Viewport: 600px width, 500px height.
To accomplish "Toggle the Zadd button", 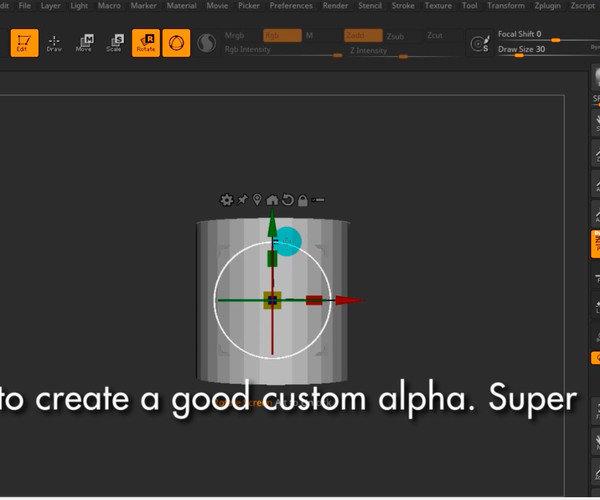I will pyautogui.click(x=363, y=36).
